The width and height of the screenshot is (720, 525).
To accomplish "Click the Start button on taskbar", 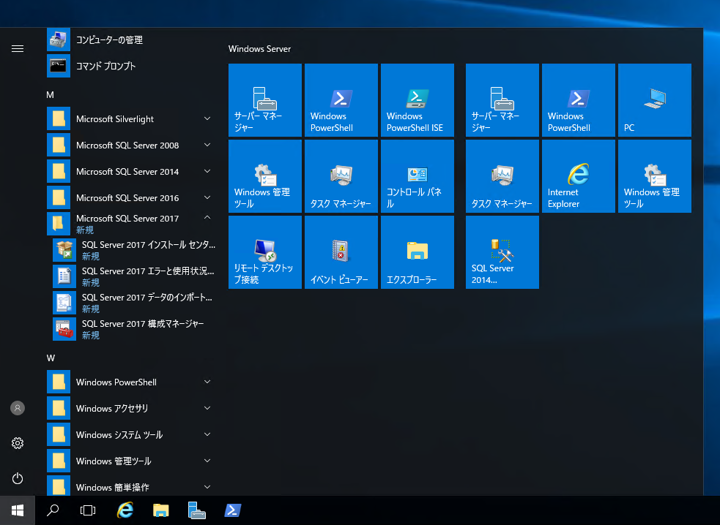I will [17, 510].
